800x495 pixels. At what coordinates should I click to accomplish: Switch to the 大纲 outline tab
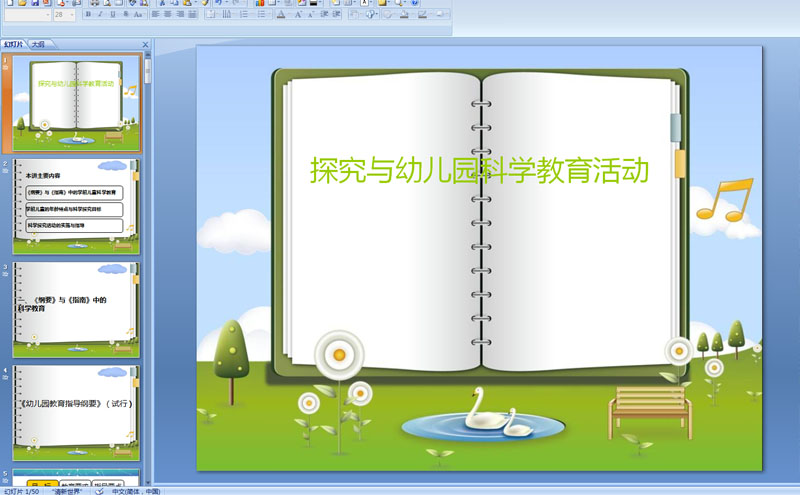point(38,44)
